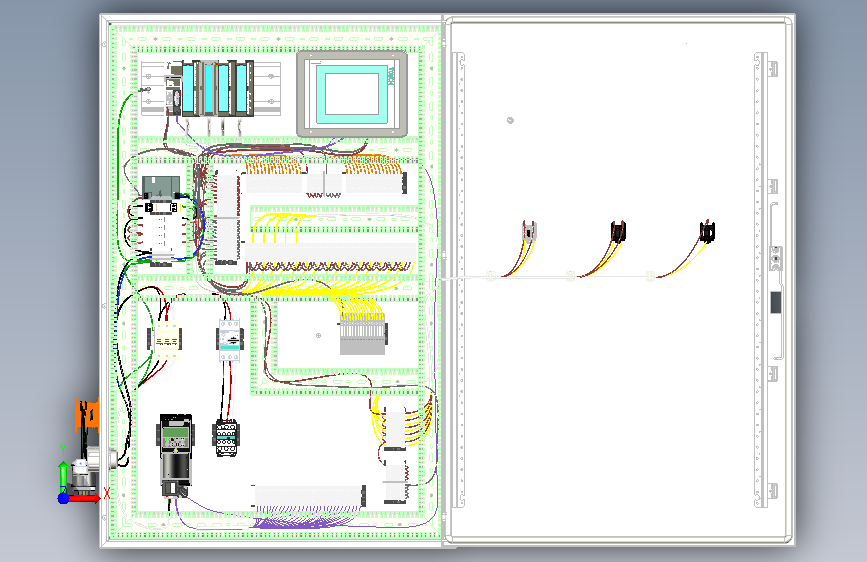Select the door lock cylinder mechanism
The image size is (867, 562).
[x=776, y=258]
